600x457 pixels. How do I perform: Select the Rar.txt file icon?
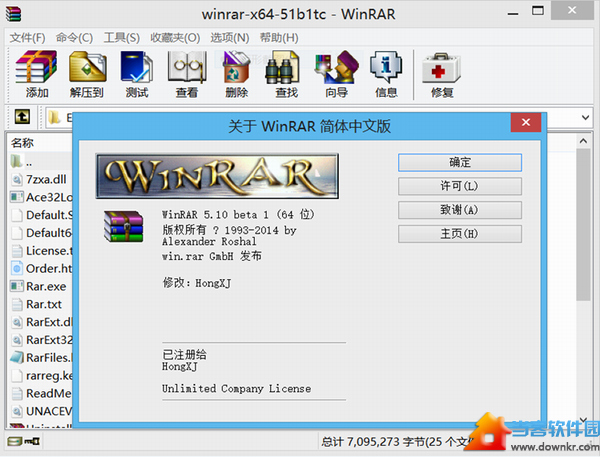point(16,304)
